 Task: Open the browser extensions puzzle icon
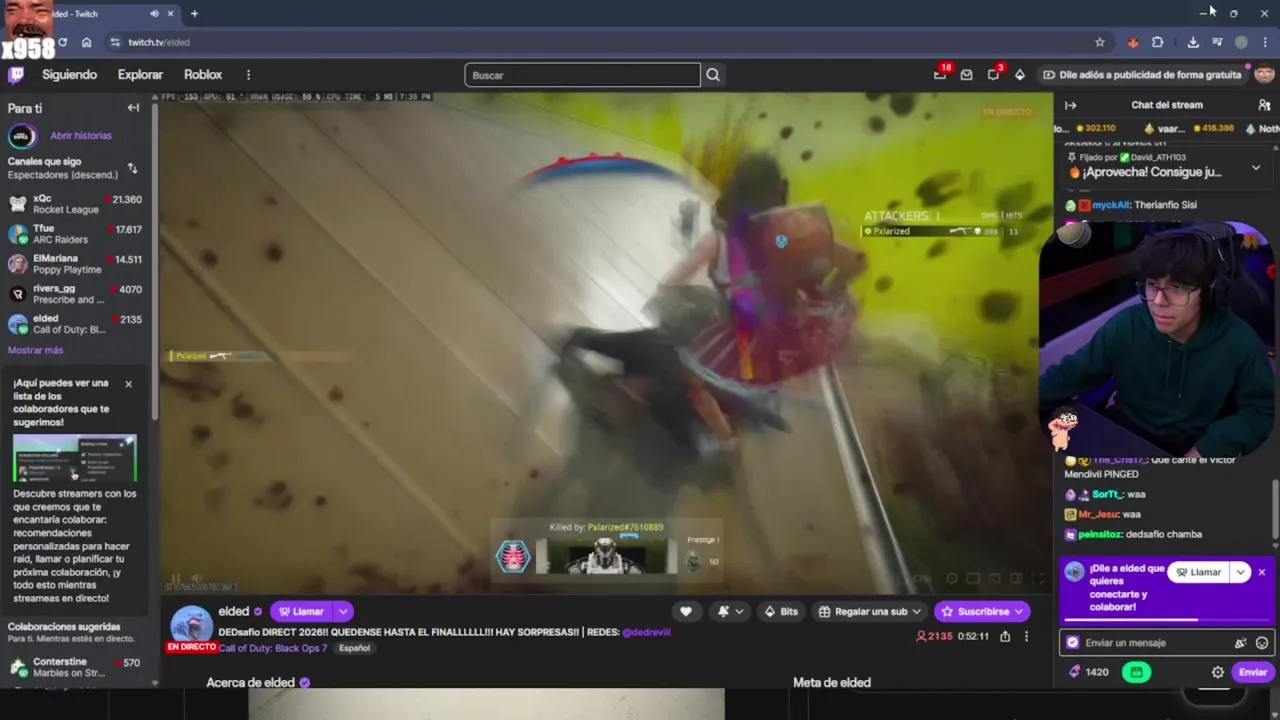coord(1158,42)
